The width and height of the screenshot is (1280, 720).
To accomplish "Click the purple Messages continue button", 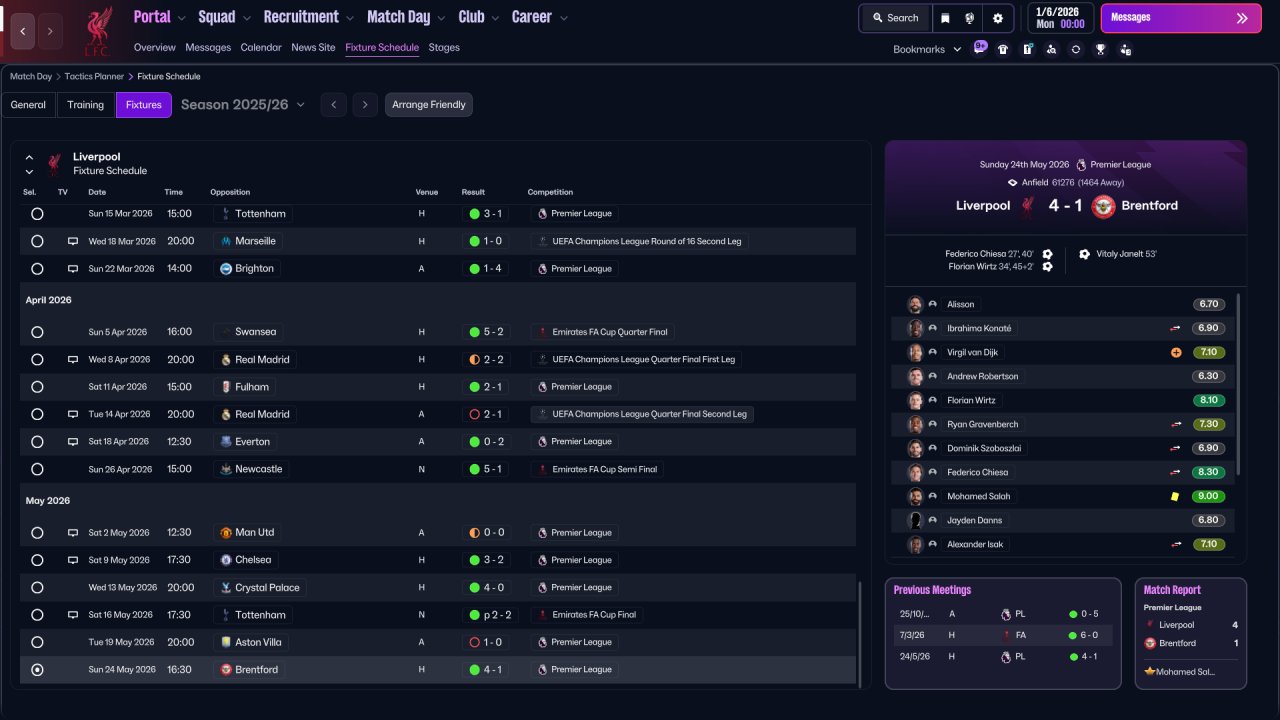I will tap(1181, 18).
